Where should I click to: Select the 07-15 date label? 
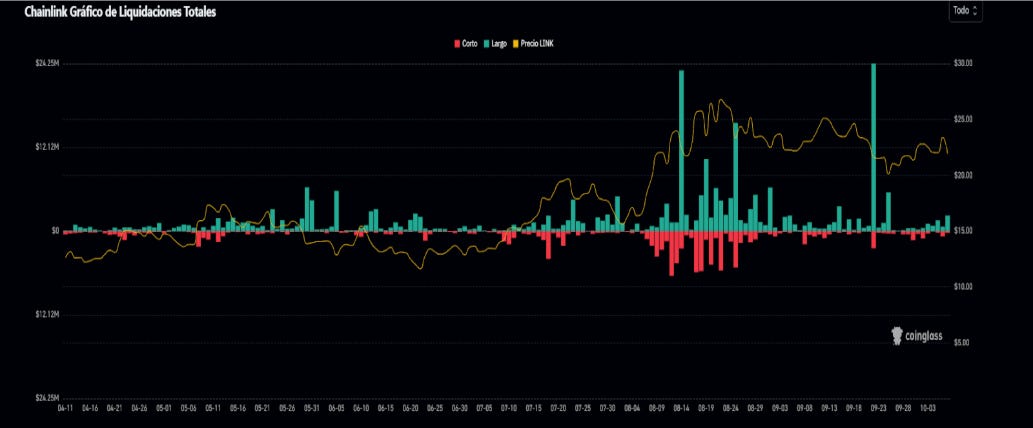point(534,408)
